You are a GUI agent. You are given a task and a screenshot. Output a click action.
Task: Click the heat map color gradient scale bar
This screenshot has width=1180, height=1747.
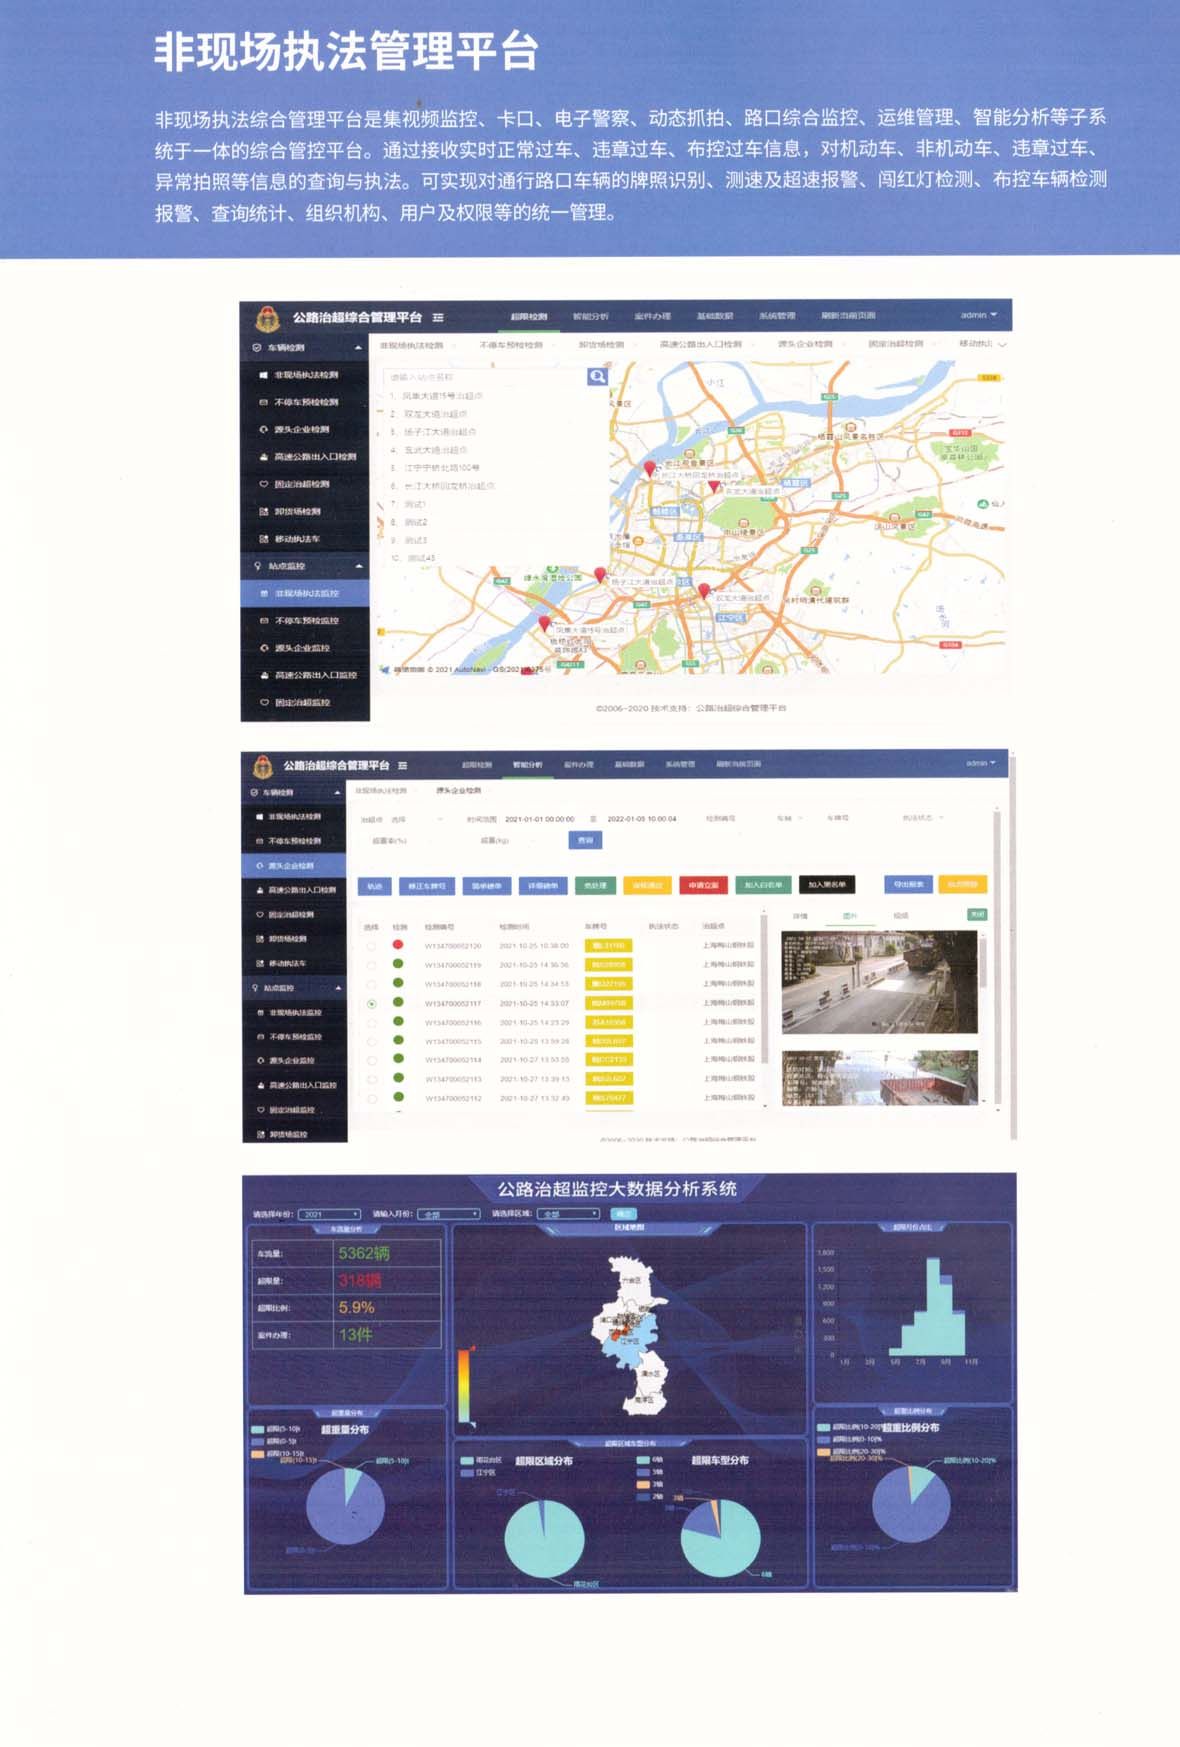pos(464,1384)
